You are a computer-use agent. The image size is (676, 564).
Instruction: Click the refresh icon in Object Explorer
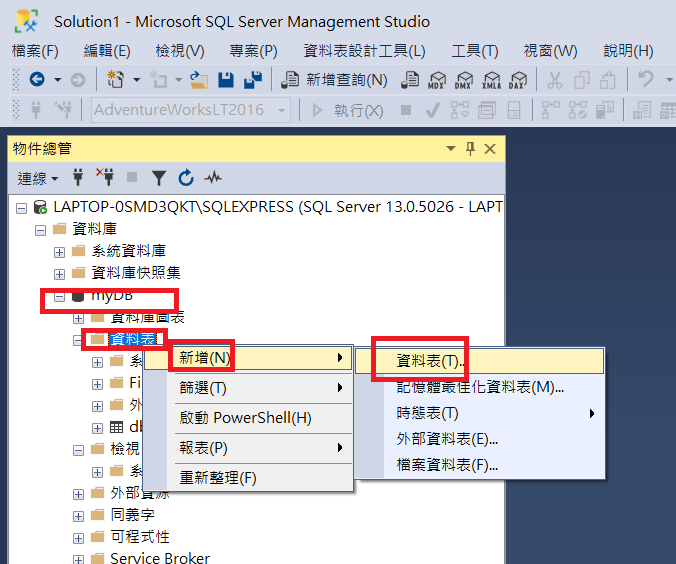(x=186, y=178)
